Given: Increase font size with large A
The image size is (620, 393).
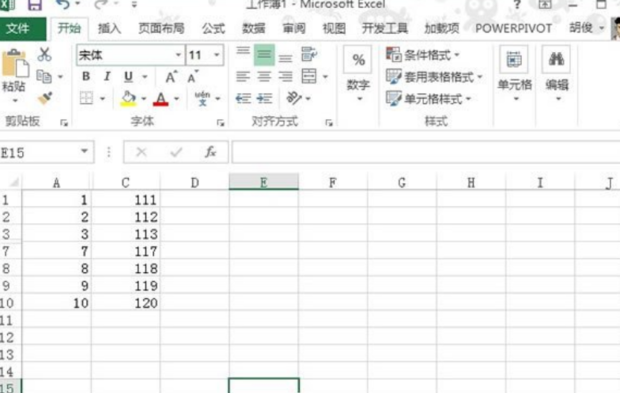Looking at the screenshot, I should 171,77.
